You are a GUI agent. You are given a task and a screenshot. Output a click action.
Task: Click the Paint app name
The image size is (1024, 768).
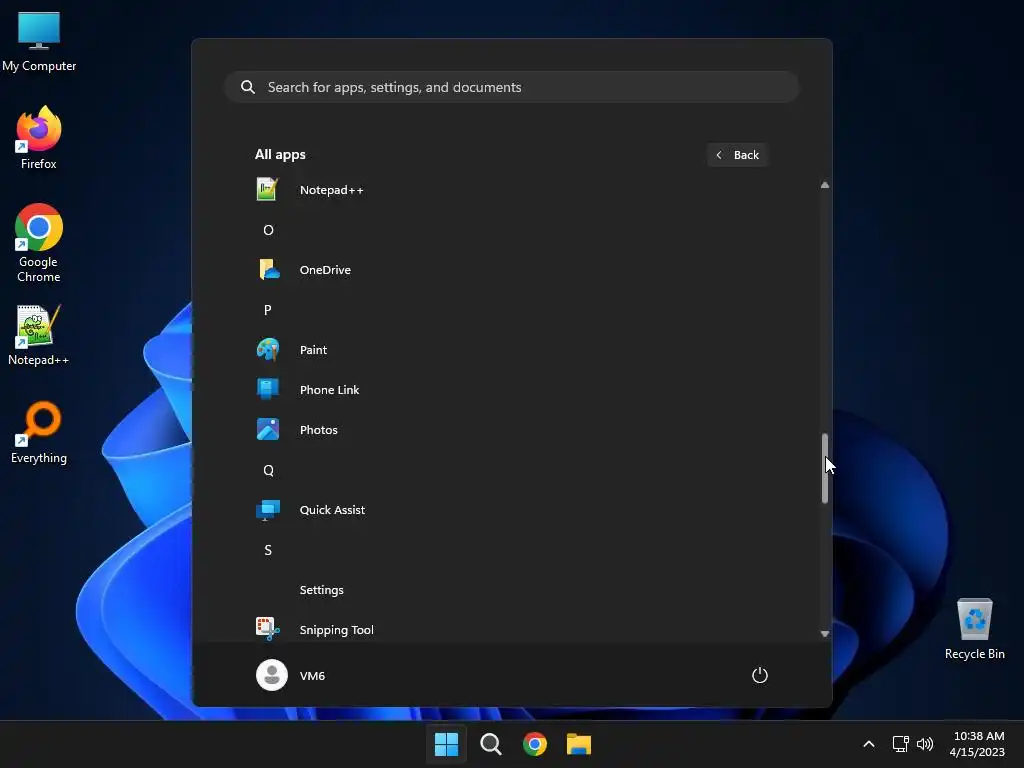313,350
